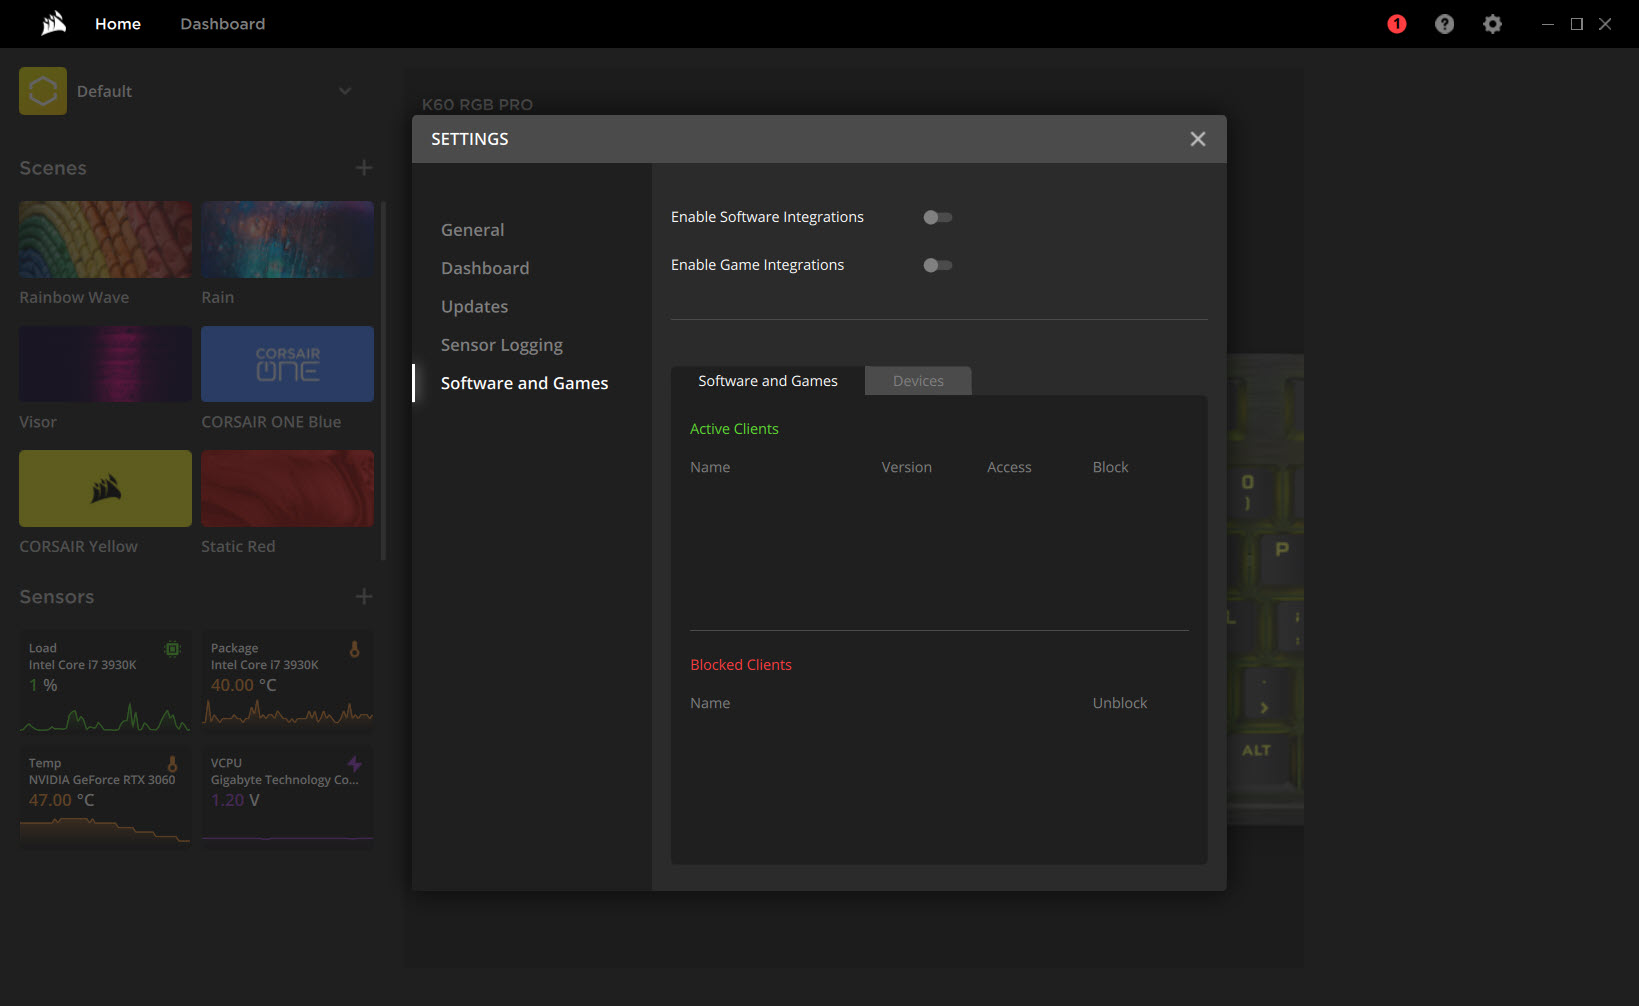1639x1006 pixels.
Task: Select the CORSAIR ONE Blue scene
Action: click(287, 364)
